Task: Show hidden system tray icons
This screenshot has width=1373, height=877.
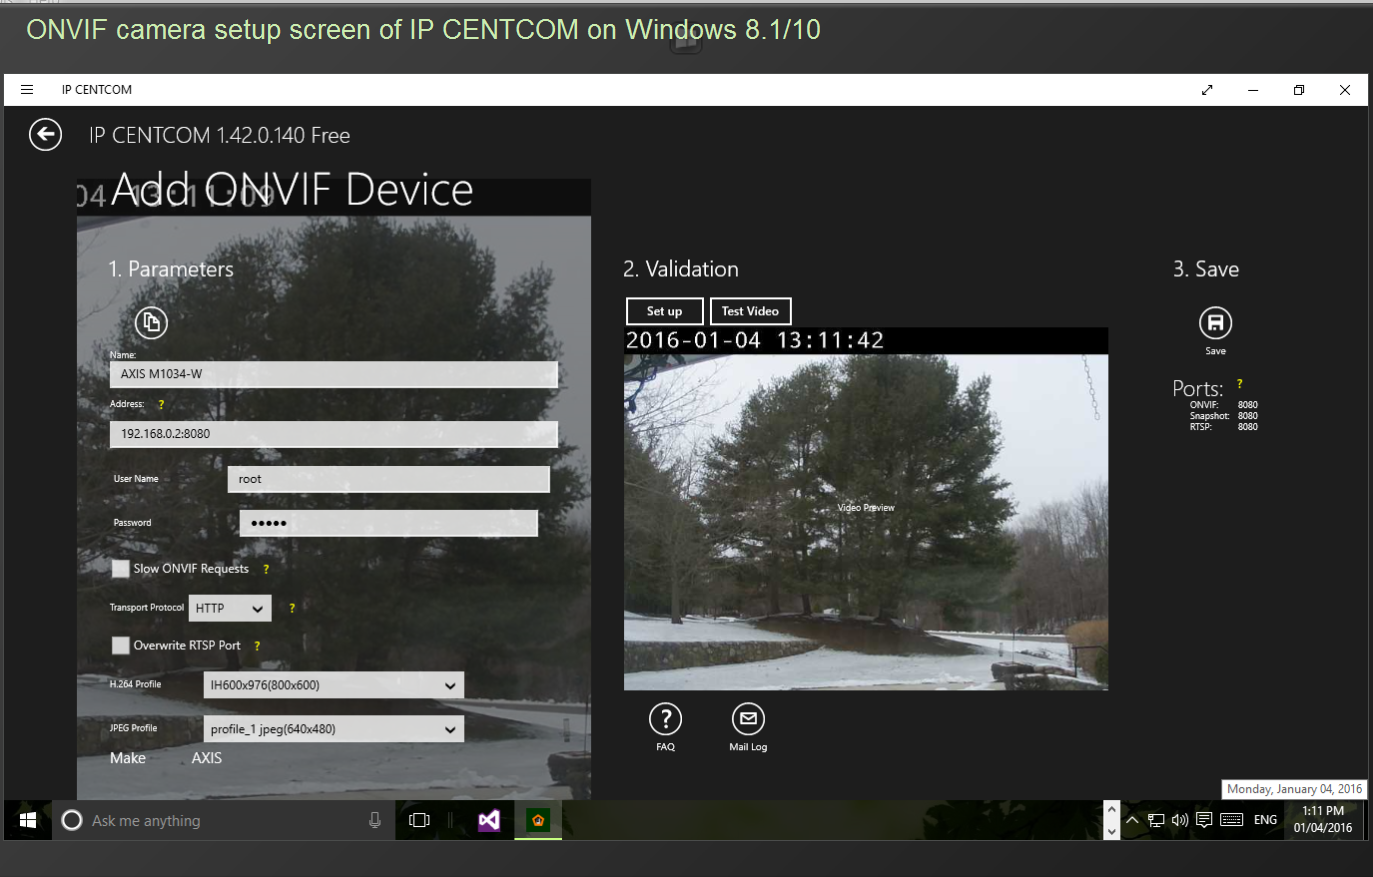Action: pos(1132,820)
